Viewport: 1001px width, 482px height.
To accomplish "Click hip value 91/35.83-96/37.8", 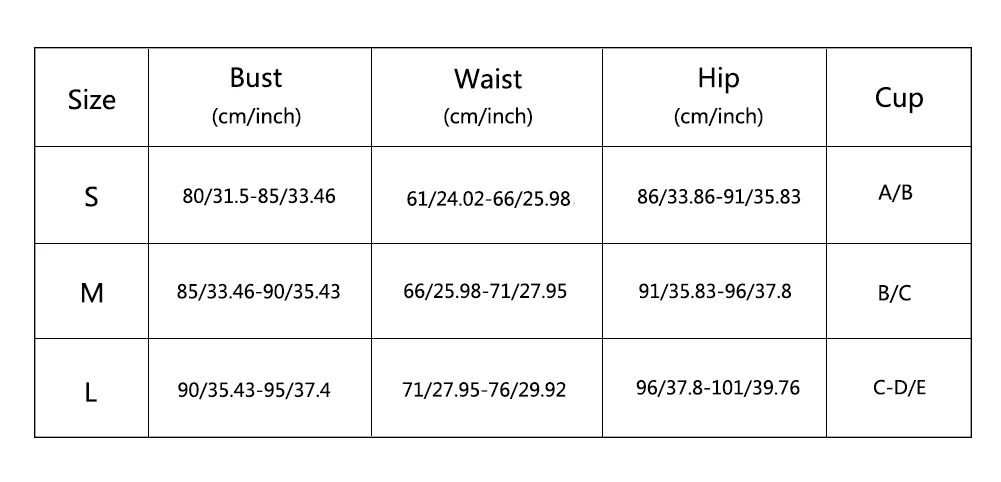I will pos(715,291).
